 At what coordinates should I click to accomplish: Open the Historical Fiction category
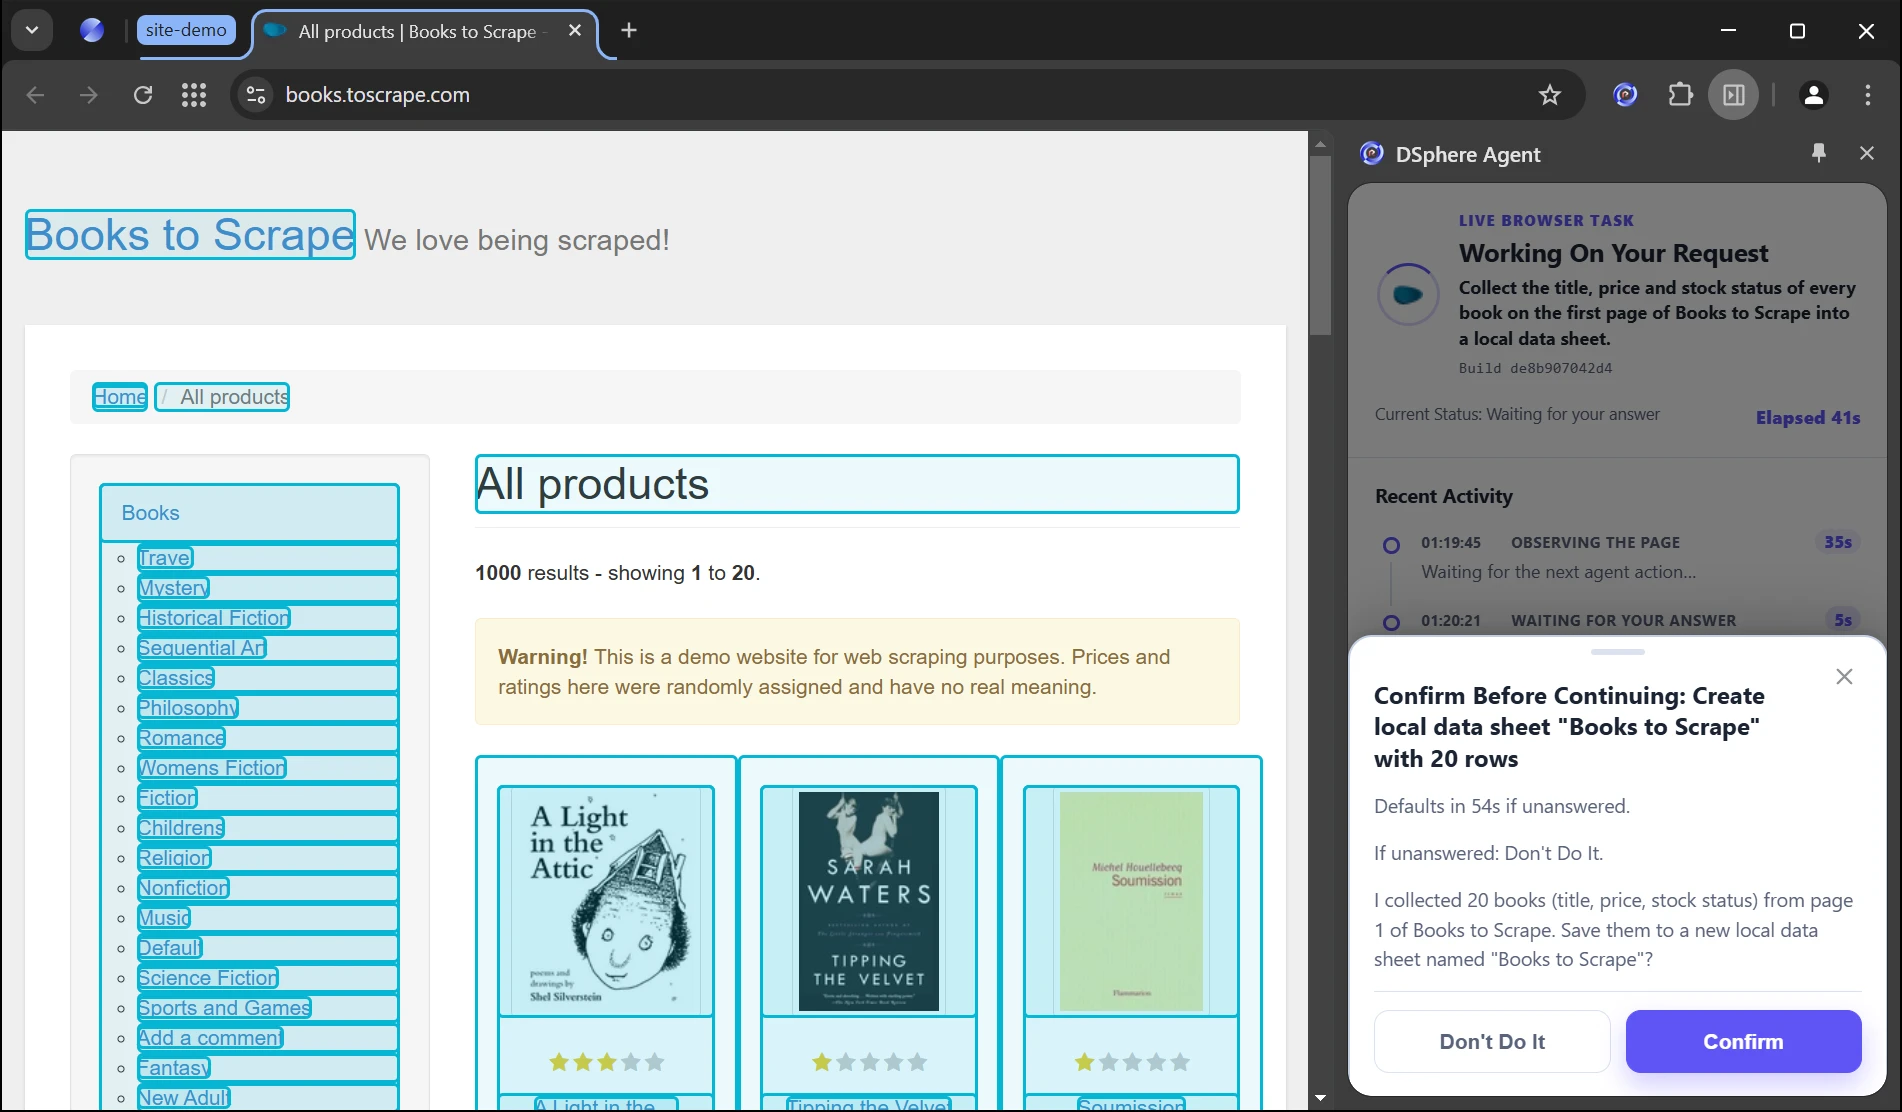click(214, 618)
